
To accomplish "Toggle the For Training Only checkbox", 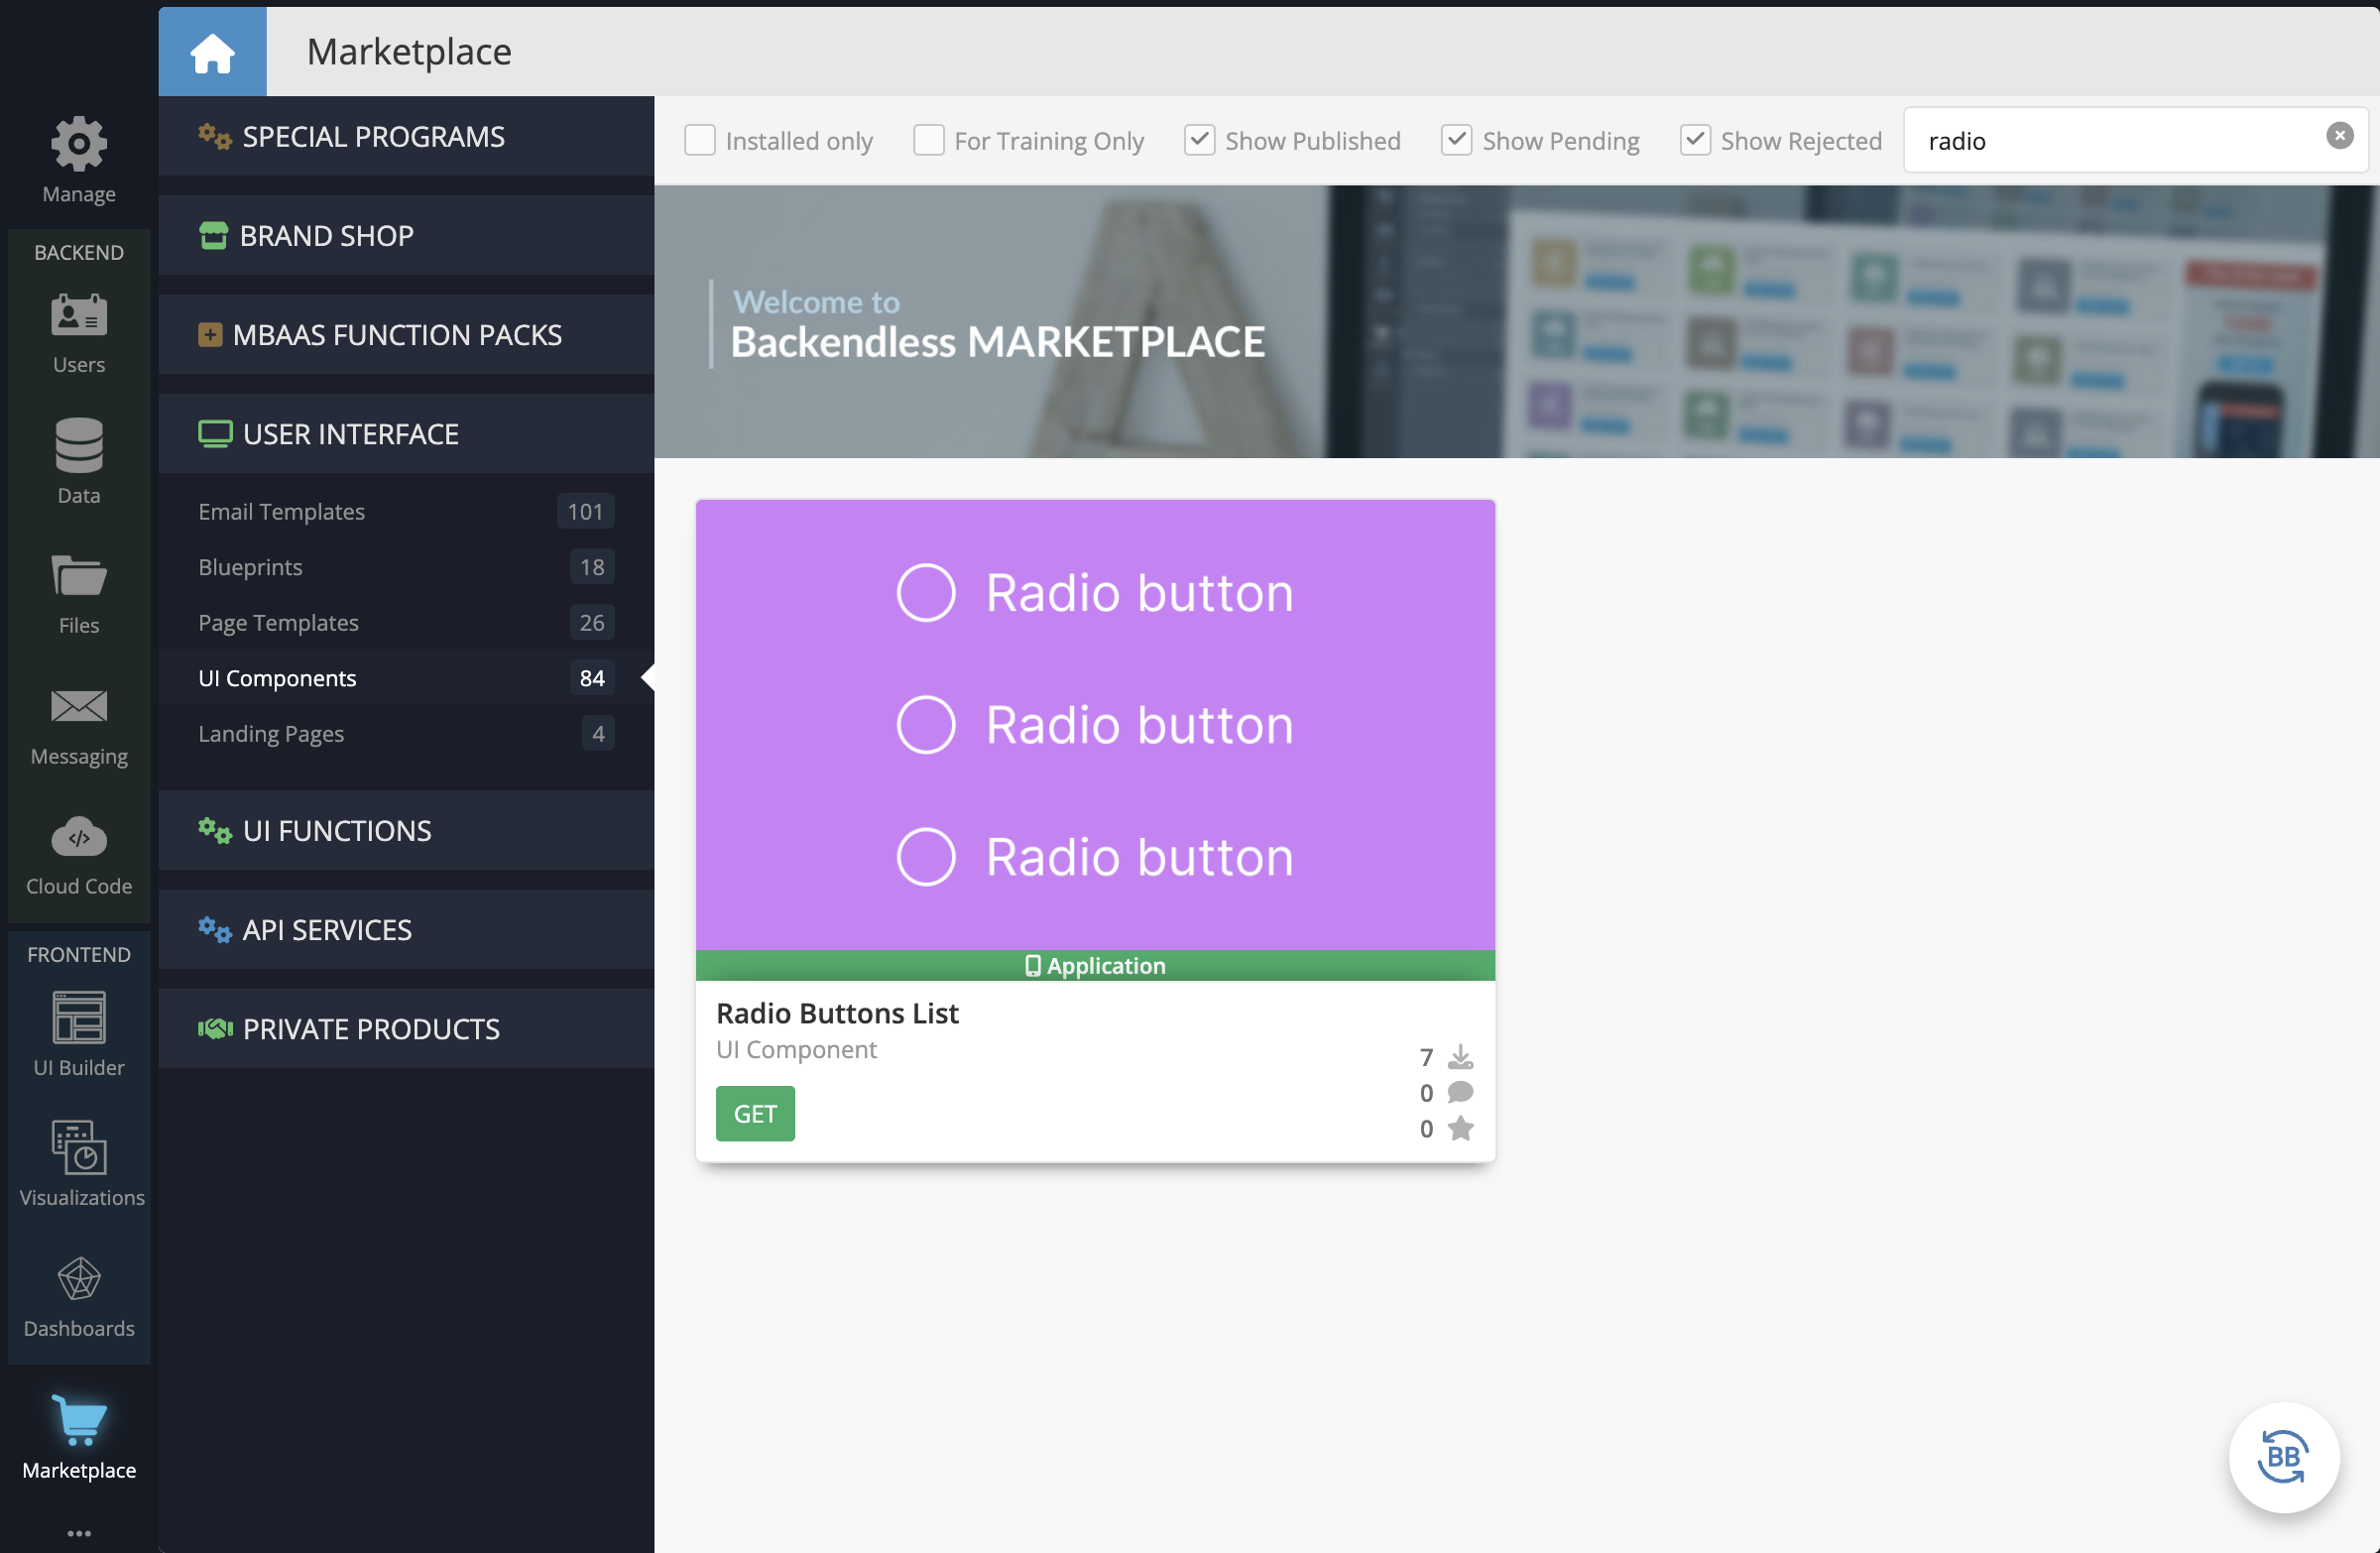I will [x=929, y=140].
